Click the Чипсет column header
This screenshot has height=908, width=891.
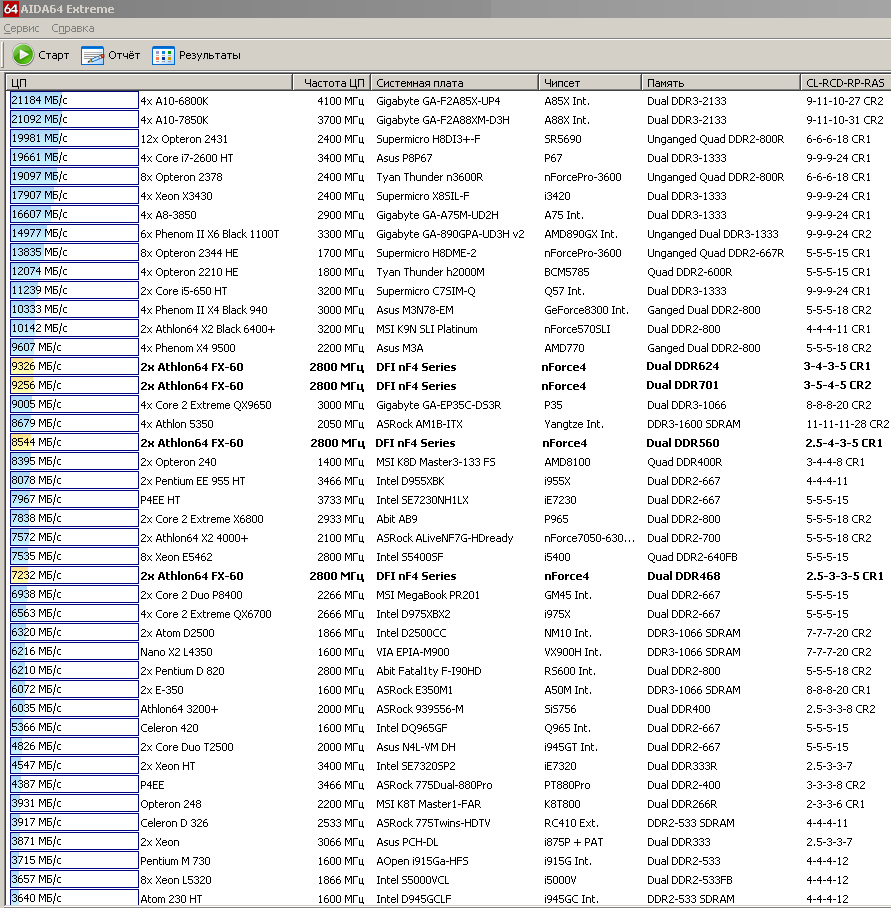tap(588, 83)
